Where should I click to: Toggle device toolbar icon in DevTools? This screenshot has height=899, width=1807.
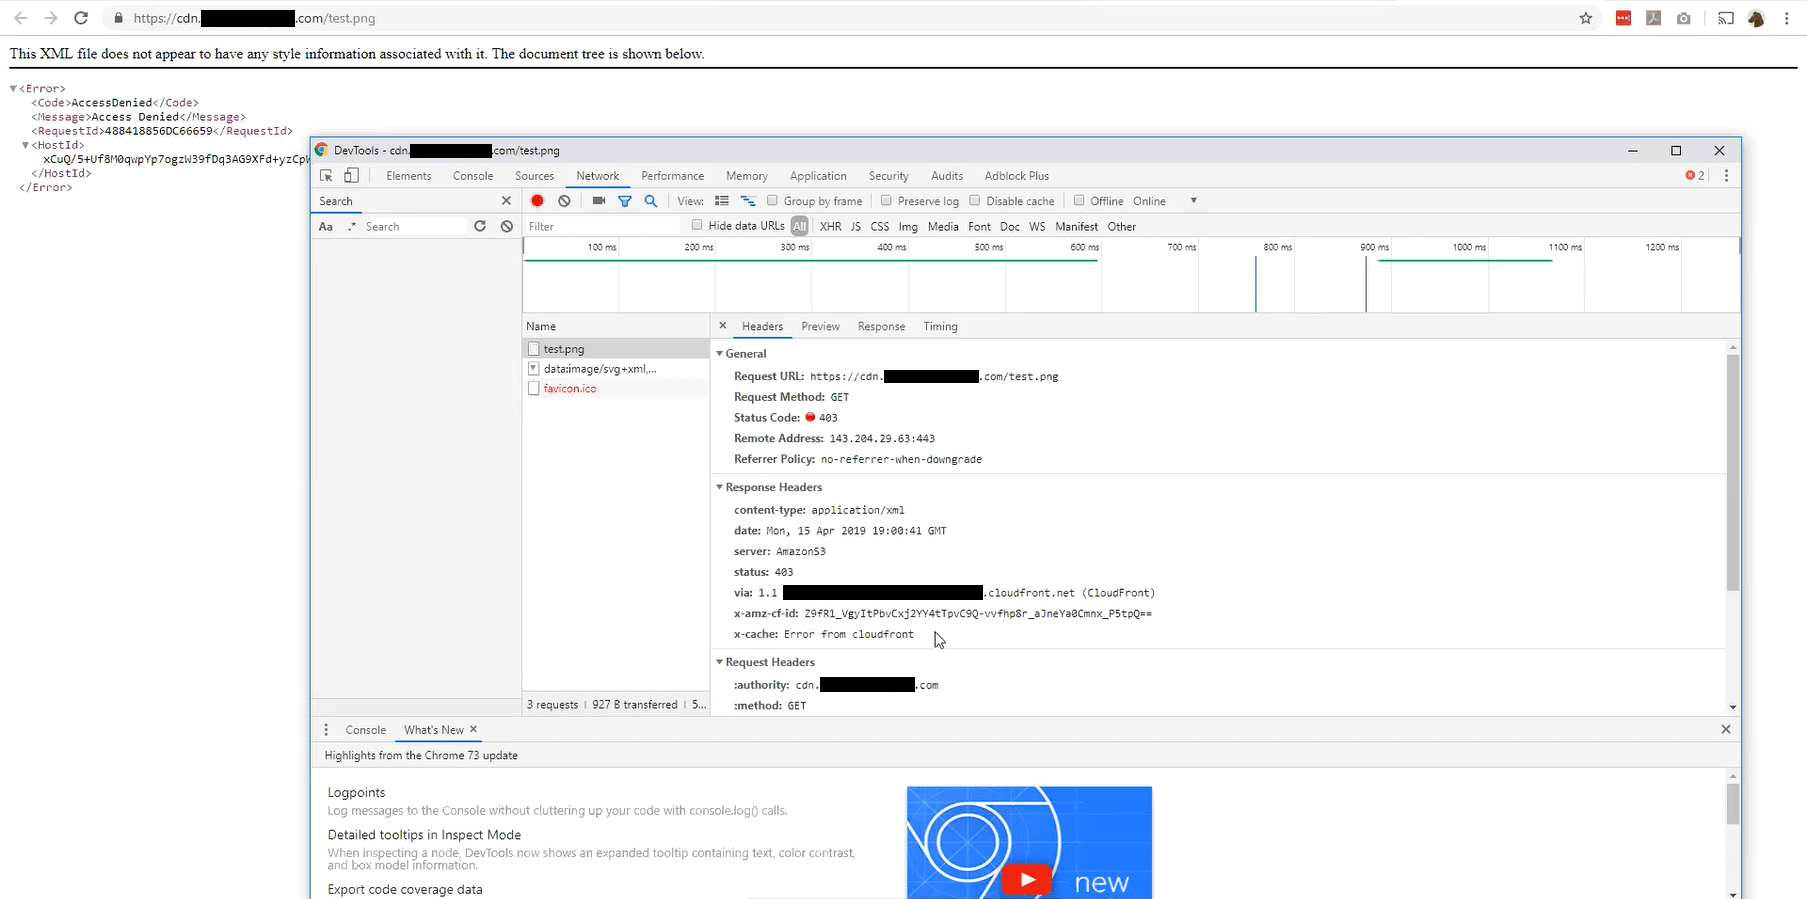351,176
